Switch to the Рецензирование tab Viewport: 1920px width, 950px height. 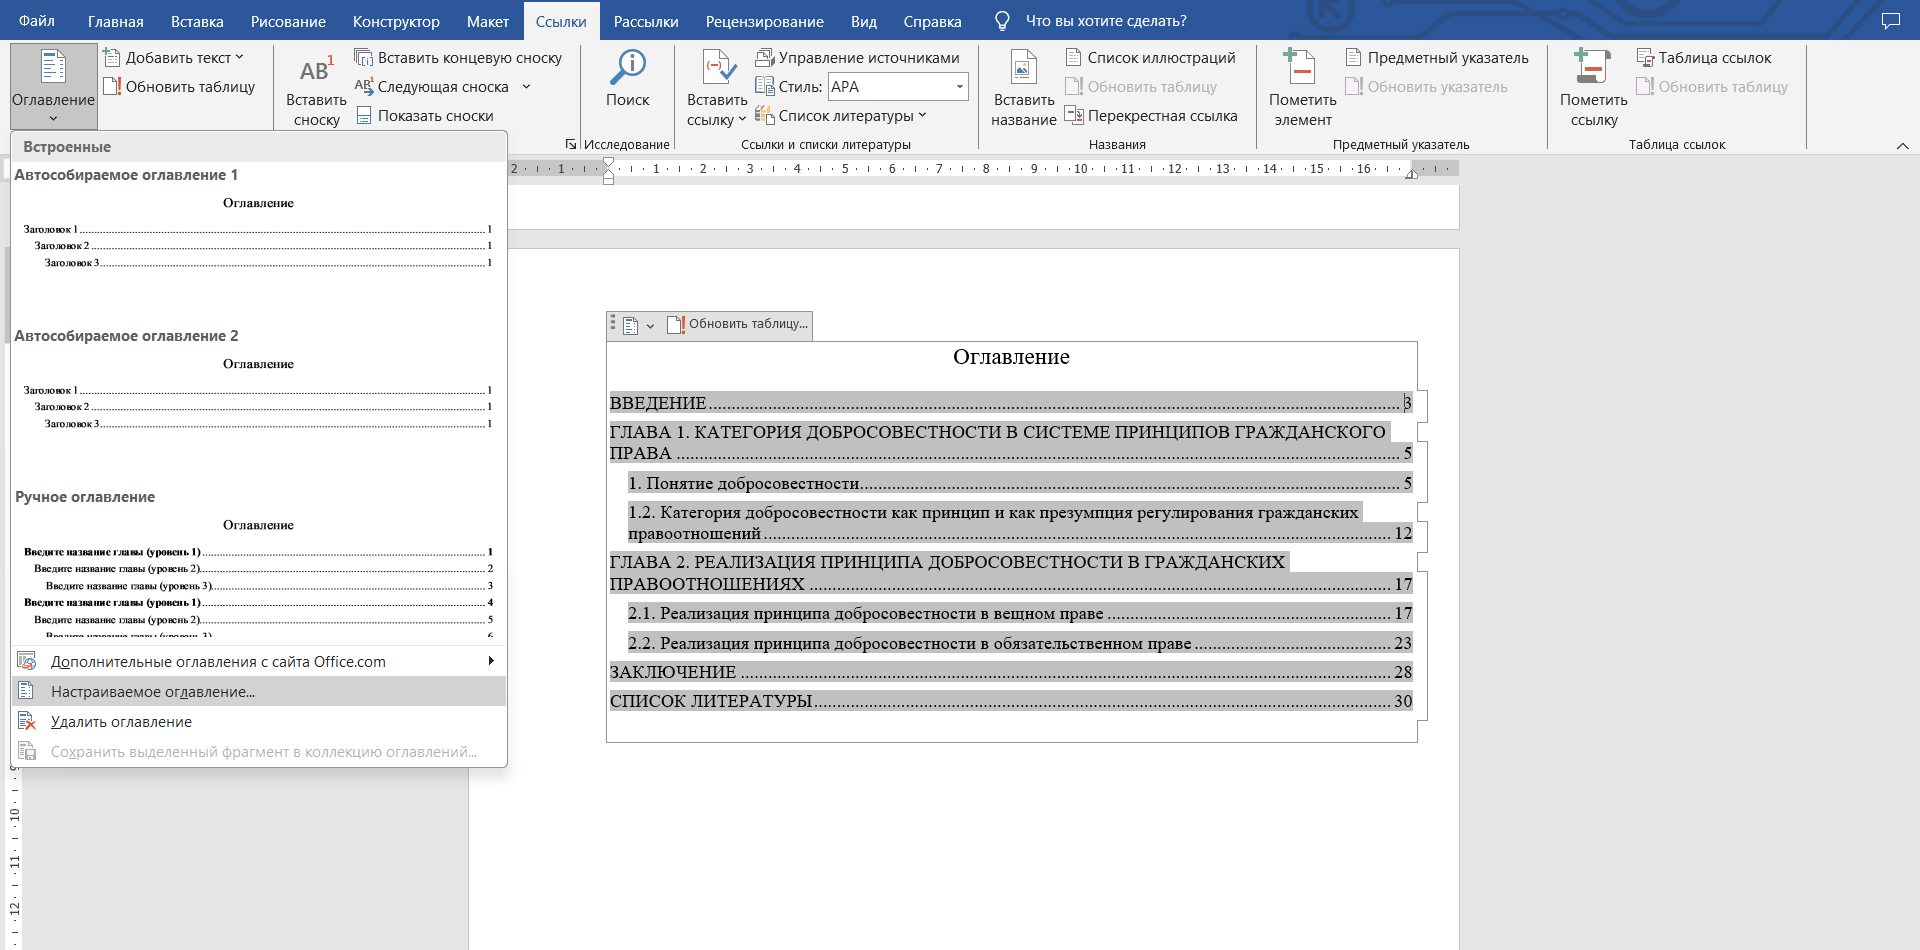[765, 21]
